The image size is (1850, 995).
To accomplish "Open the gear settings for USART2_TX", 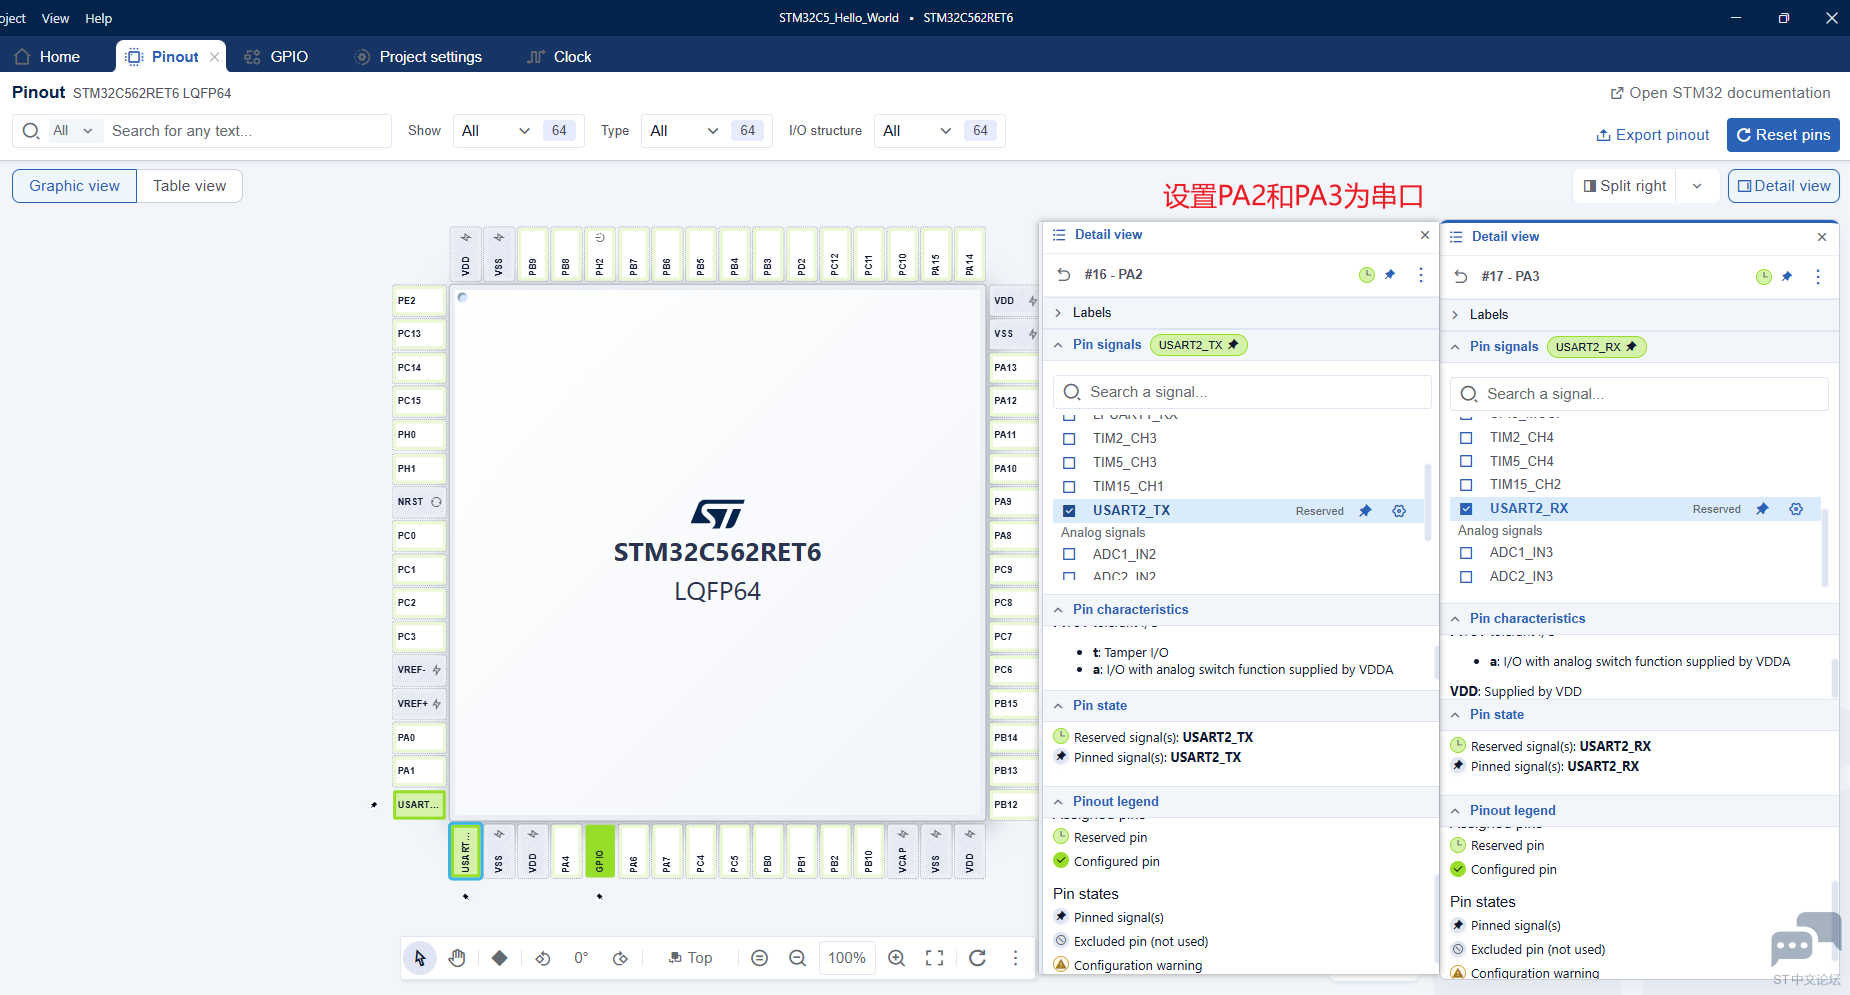I will (x=1399, y=510).
